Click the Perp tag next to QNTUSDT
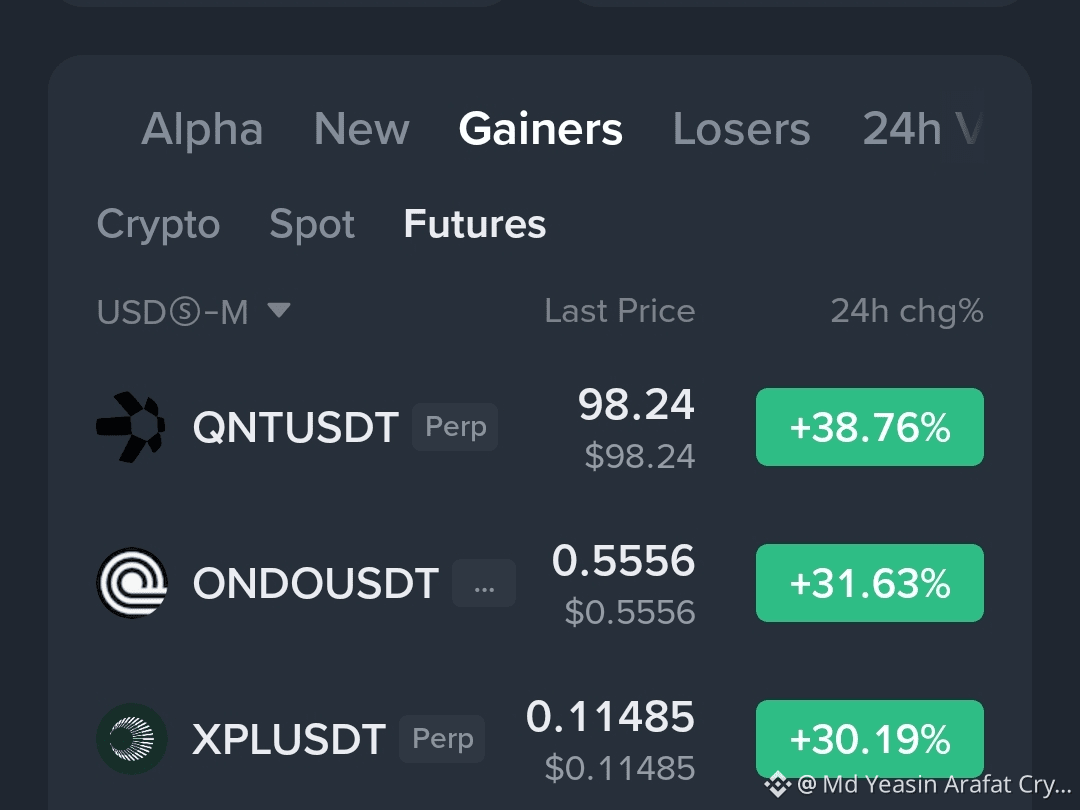 [455, 427]
